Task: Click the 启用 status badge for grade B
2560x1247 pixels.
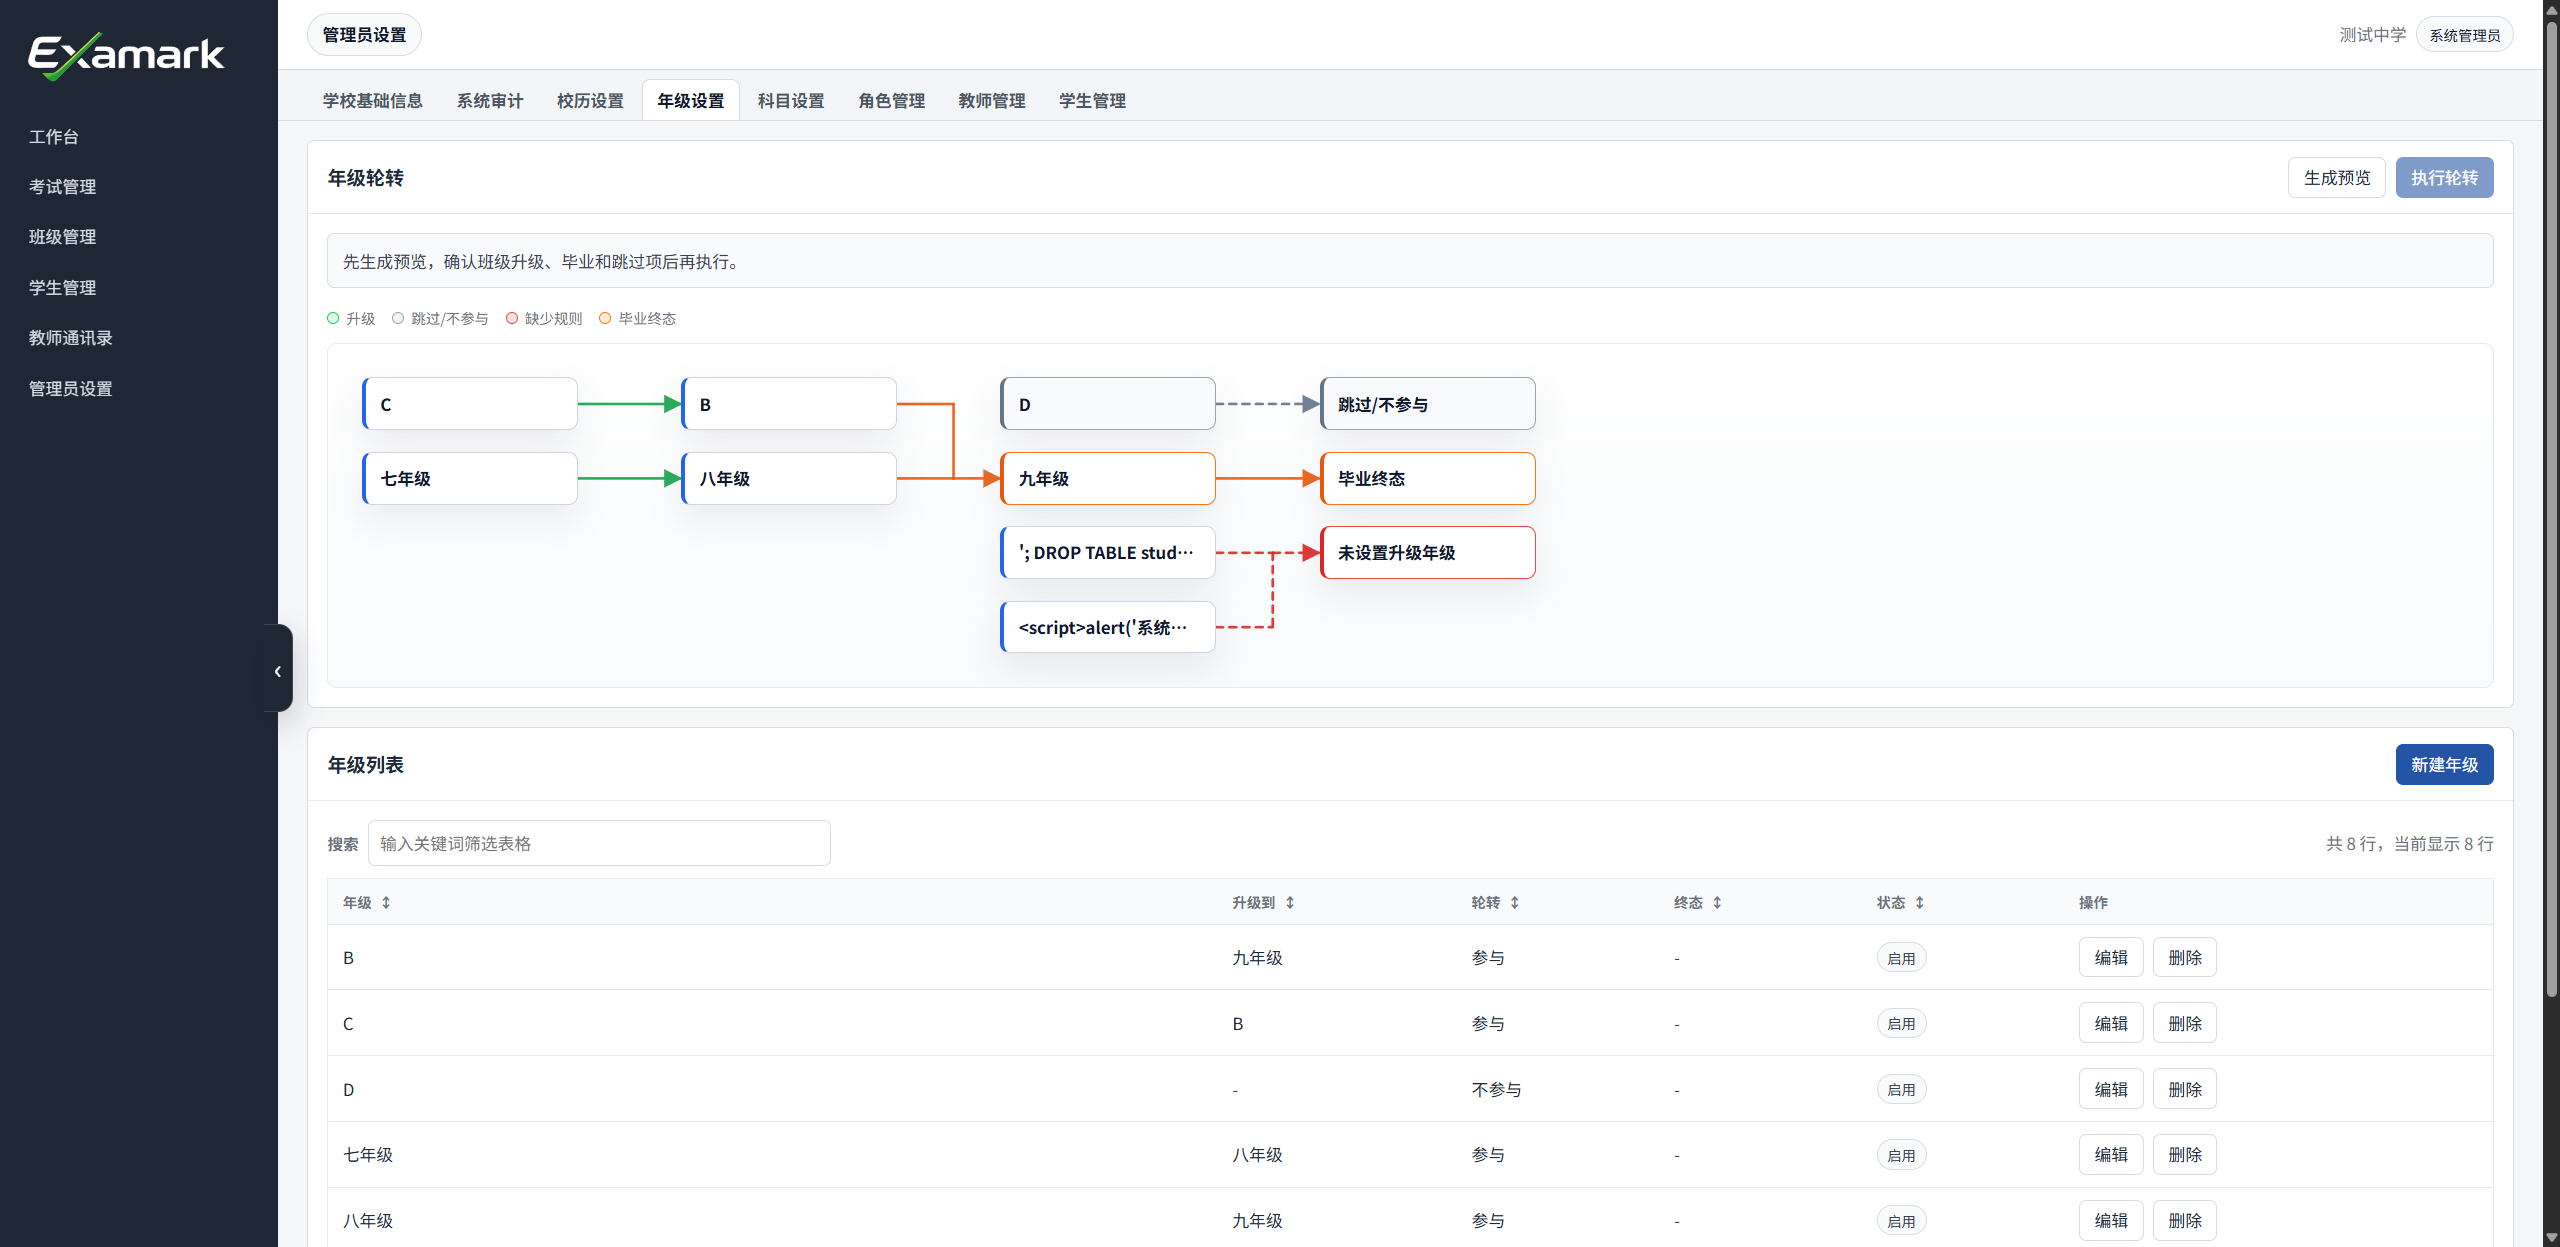Action: [x=1901, y=958]
